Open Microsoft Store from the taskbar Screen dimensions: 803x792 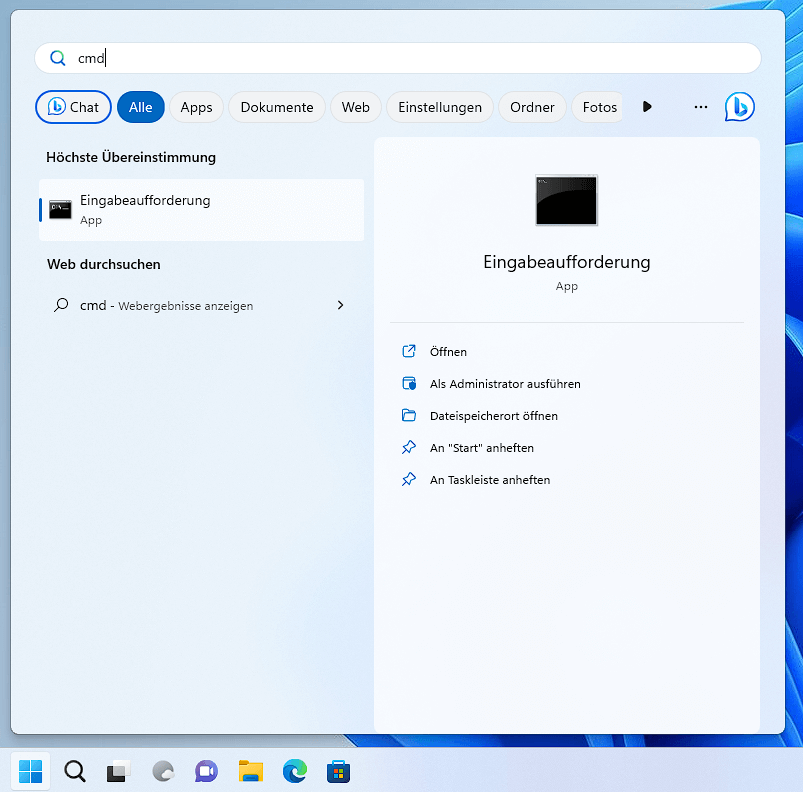[339, 771]
